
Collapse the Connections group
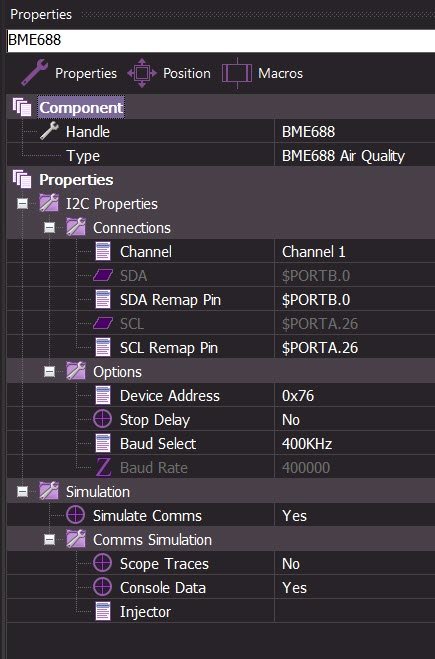(x=49, y=228)
